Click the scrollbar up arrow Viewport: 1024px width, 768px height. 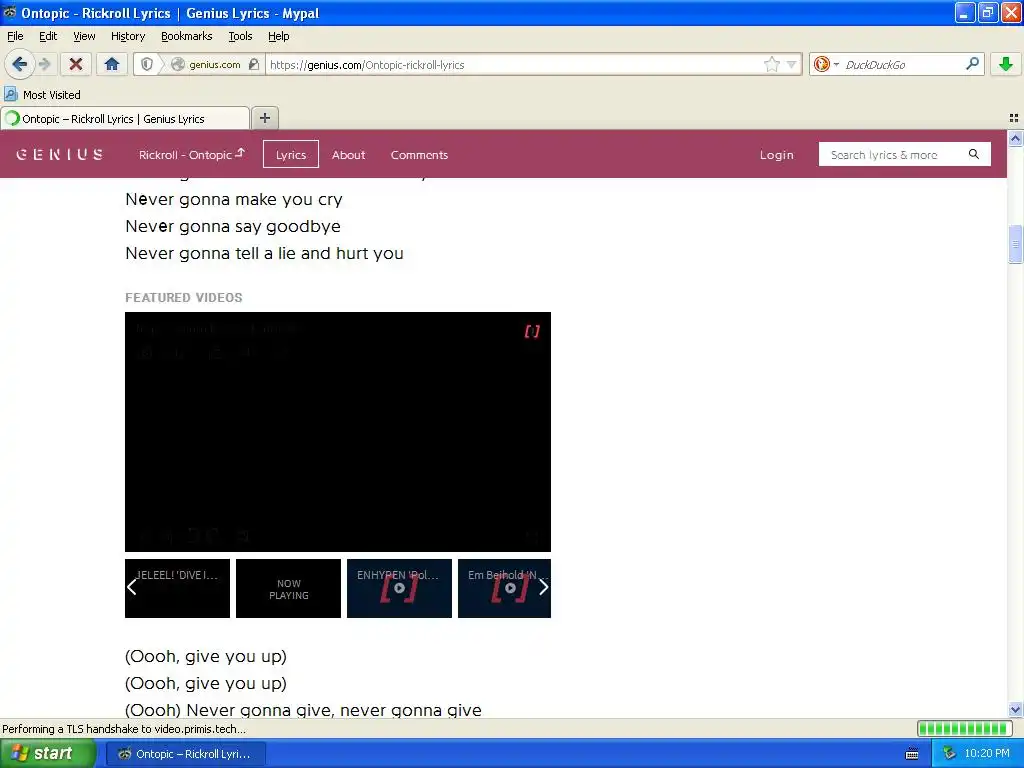[x=1015, y=138]
